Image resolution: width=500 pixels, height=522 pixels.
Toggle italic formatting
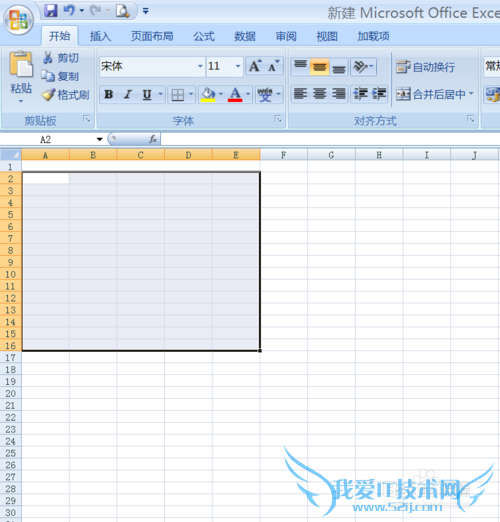click(x=127, y=95)
